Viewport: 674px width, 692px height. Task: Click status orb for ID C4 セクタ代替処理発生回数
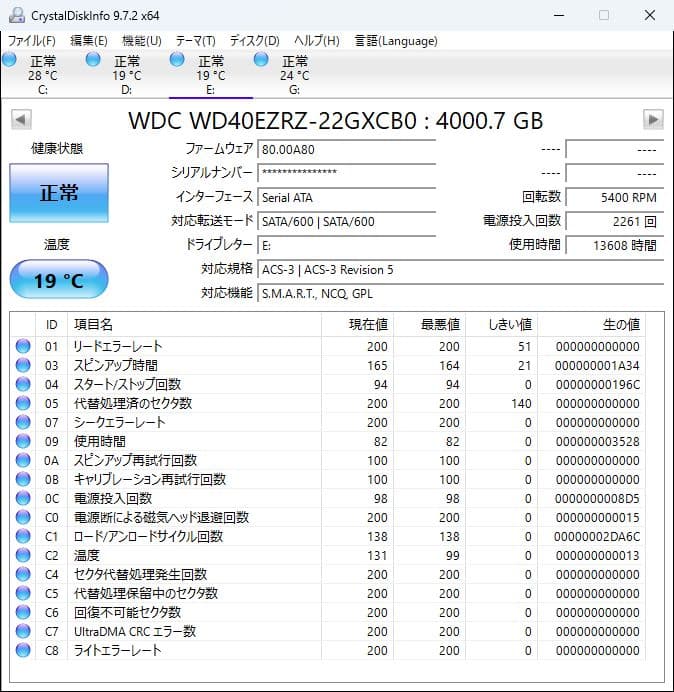(x=23, y=574)
